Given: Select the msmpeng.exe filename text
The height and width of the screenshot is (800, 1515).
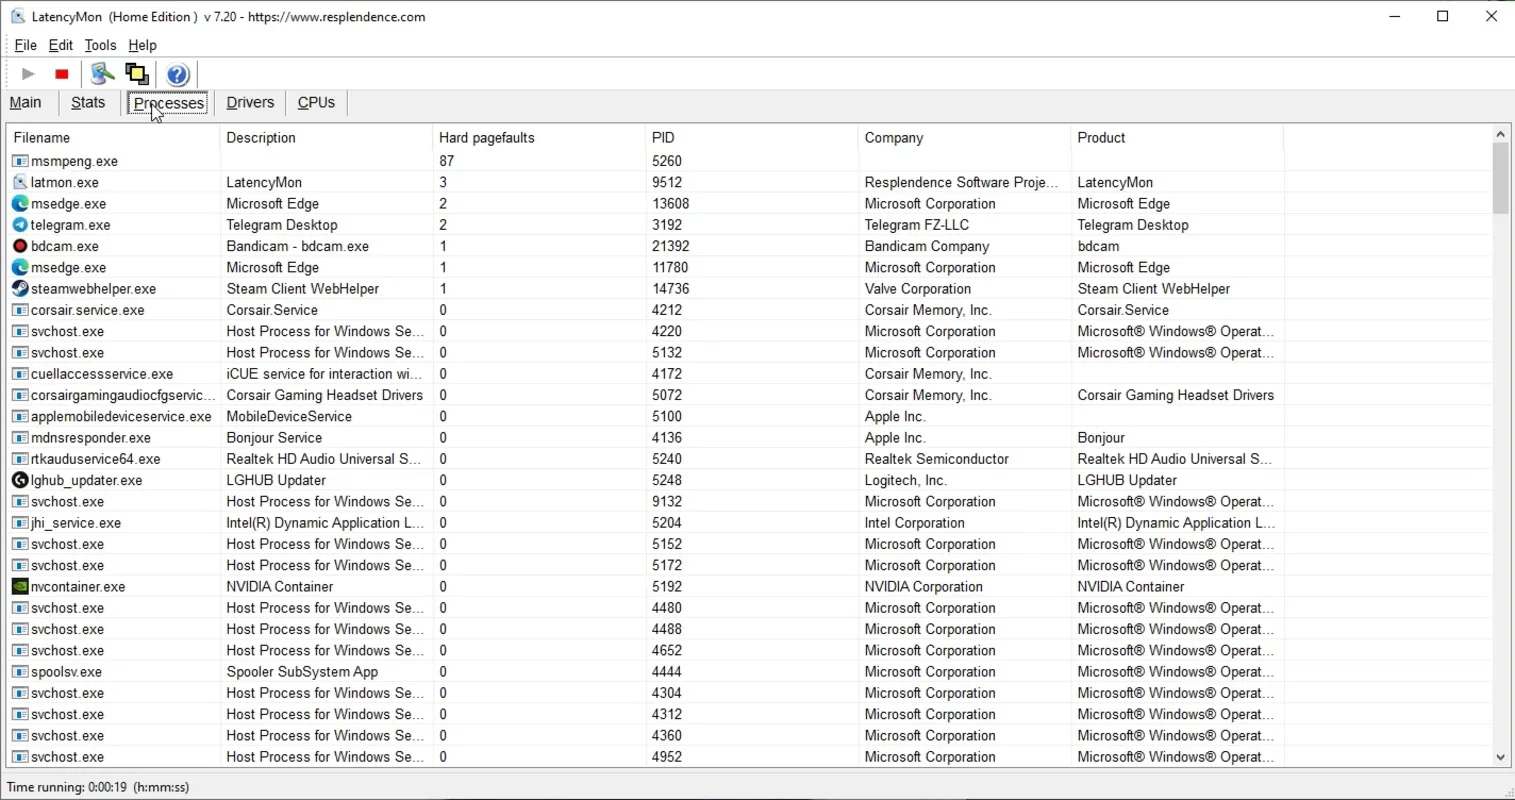Looking at the screenshot, I should pyautogui.click(x=75, y=161).
